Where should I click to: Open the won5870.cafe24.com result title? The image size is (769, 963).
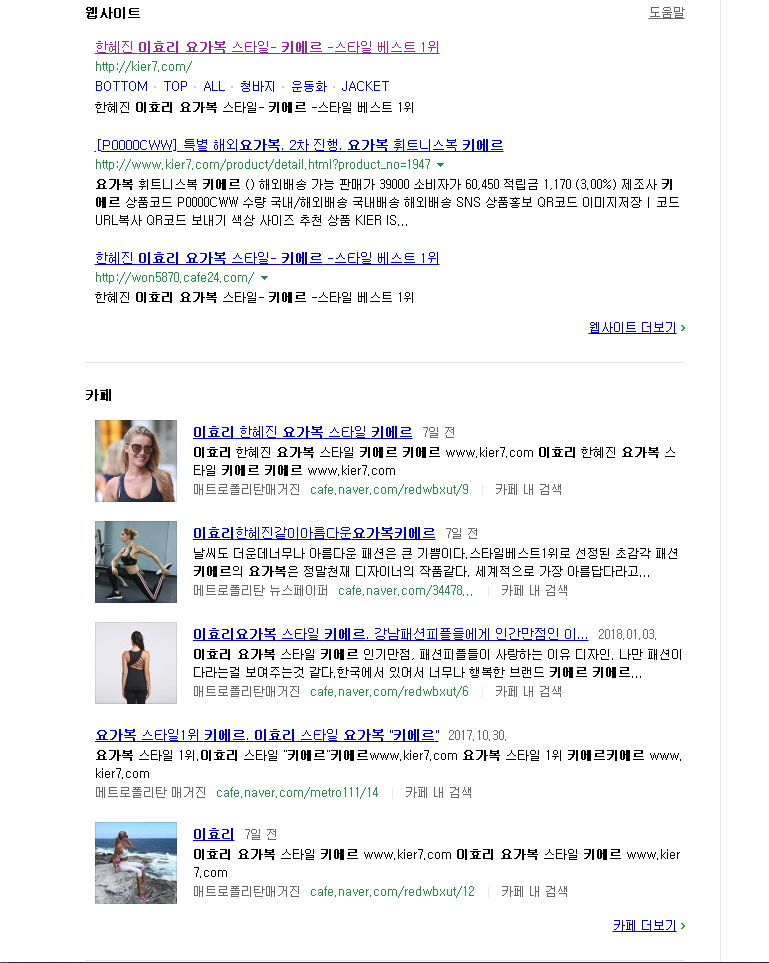267,258
